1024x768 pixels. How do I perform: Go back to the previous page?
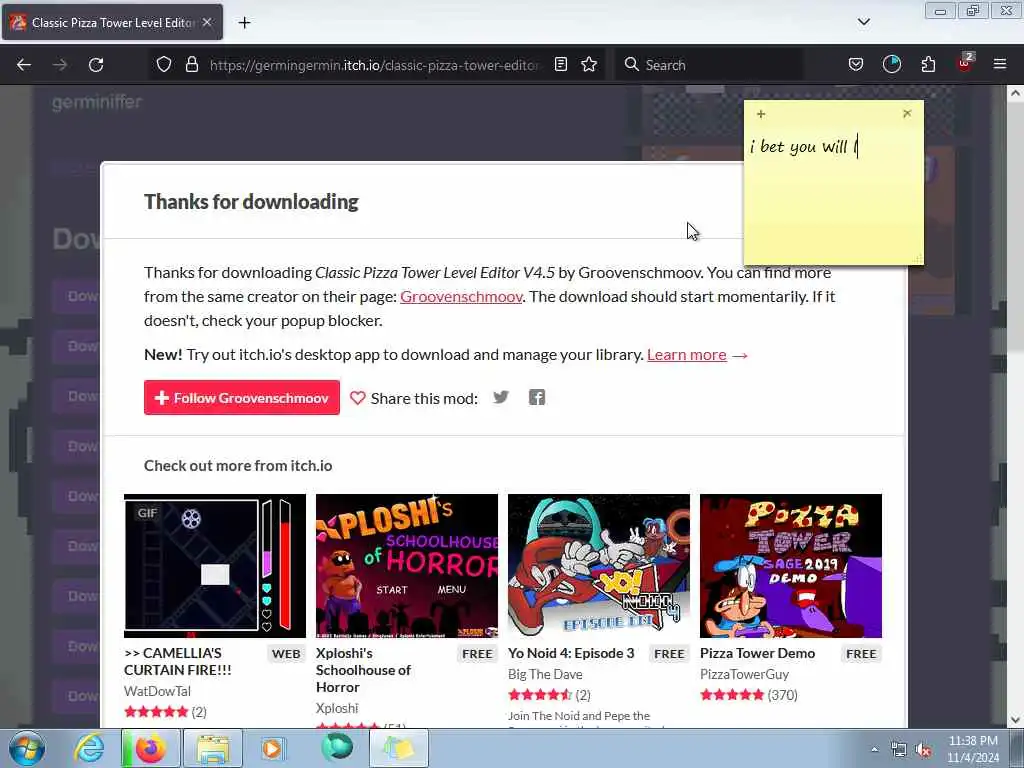(24, 65)
